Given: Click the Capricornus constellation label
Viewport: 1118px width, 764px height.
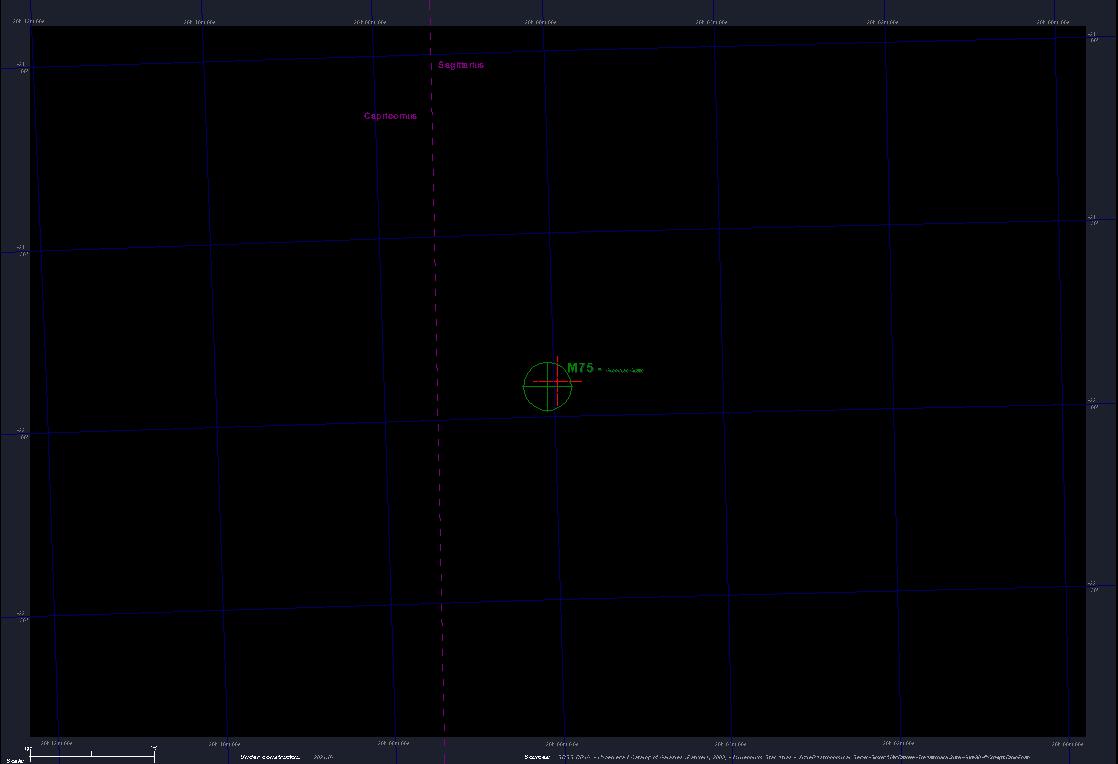Looking at the screenshot, I should point(390,116).
